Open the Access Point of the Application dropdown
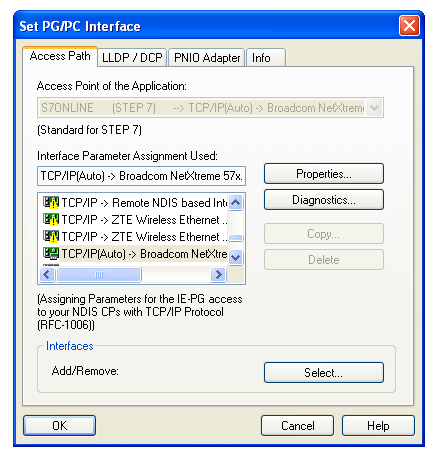434x459 pixels. tap(374, 108)
